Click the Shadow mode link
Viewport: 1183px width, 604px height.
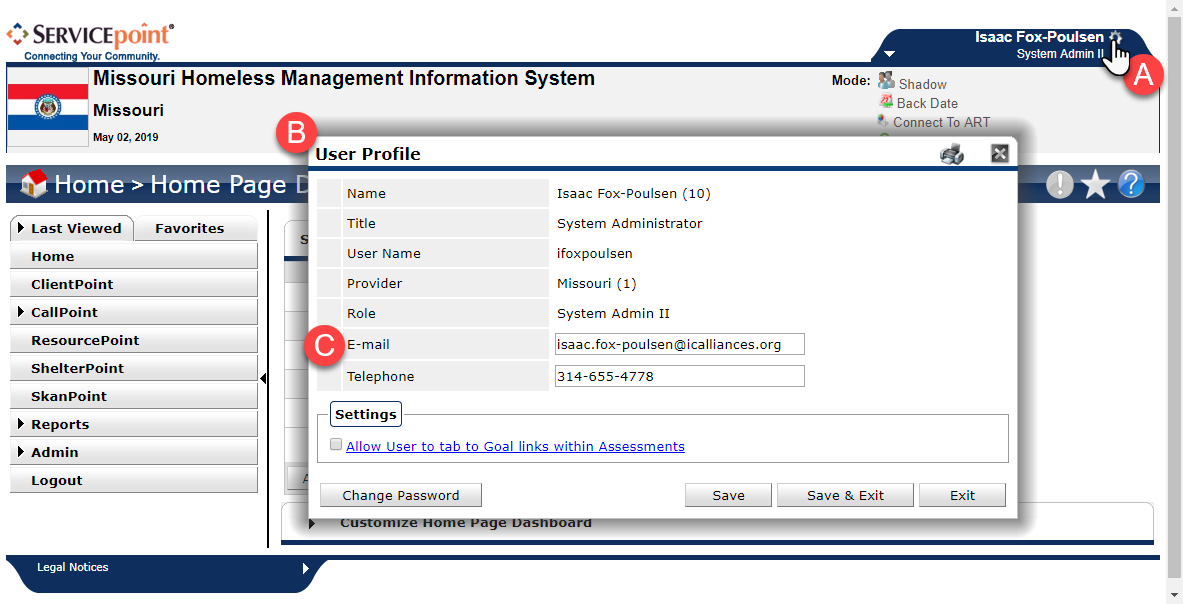(922, 84)
